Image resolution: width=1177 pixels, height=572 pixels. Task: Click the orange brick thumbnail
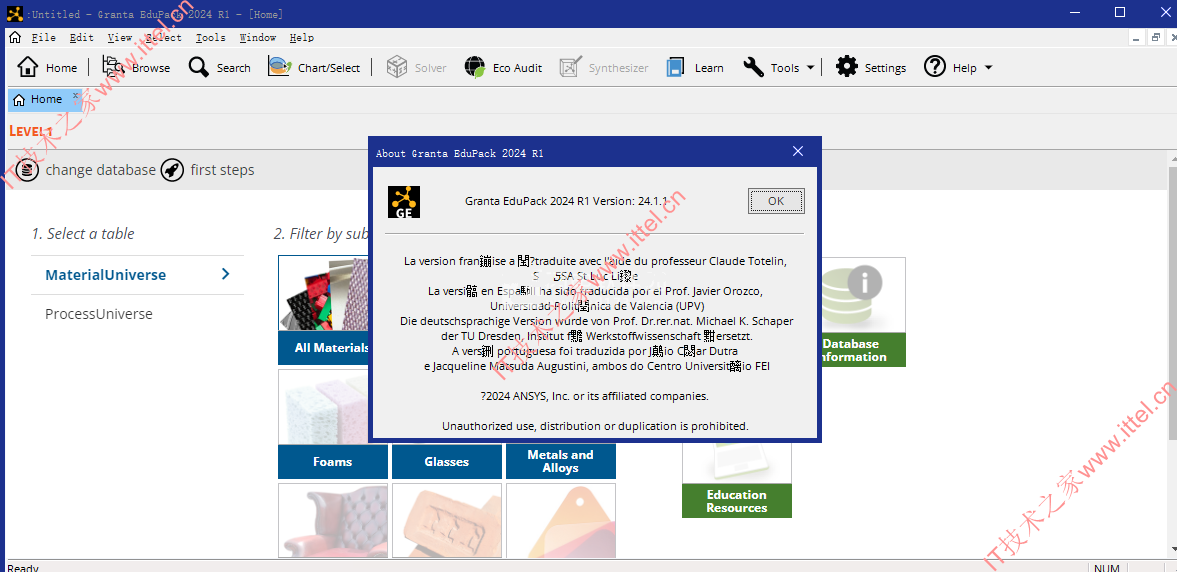pos(447,520)
